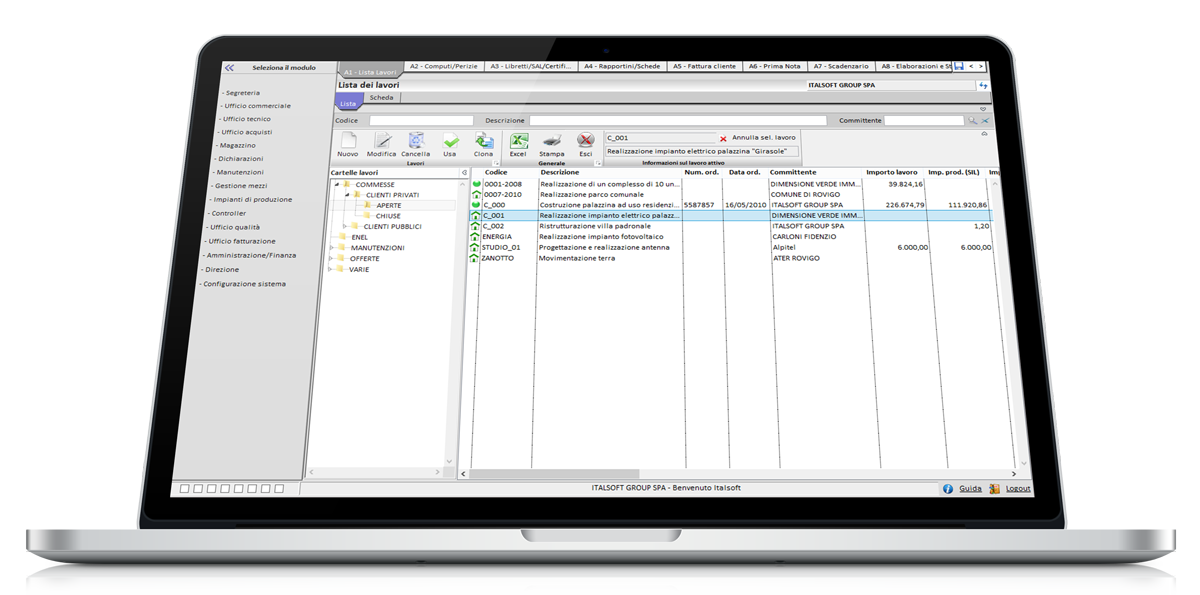Image resolution: width=1200 pixels, height=595 pixels.
Task: Click the red X Annulla sel. lavoro
Action: click(x=723, y=138)
